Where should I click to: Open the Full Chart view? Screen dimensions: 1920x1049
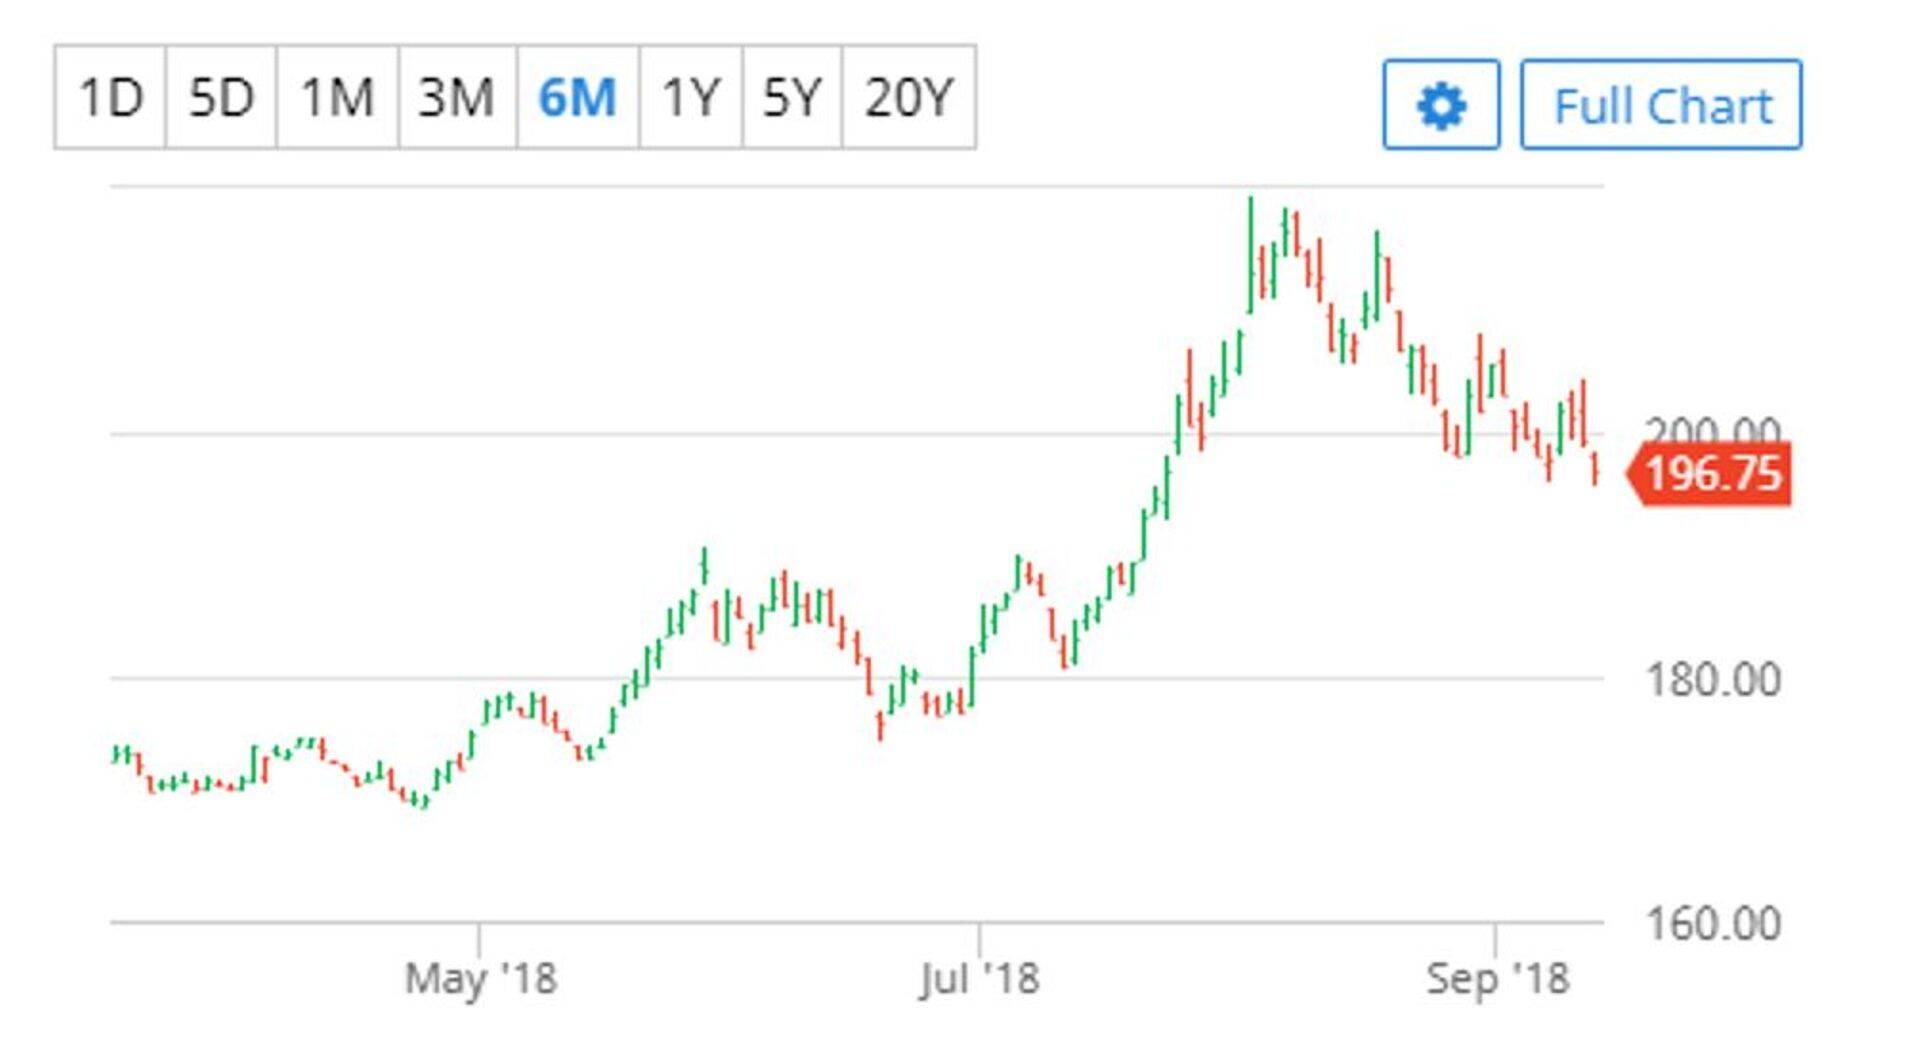(x=1661, y=105)
